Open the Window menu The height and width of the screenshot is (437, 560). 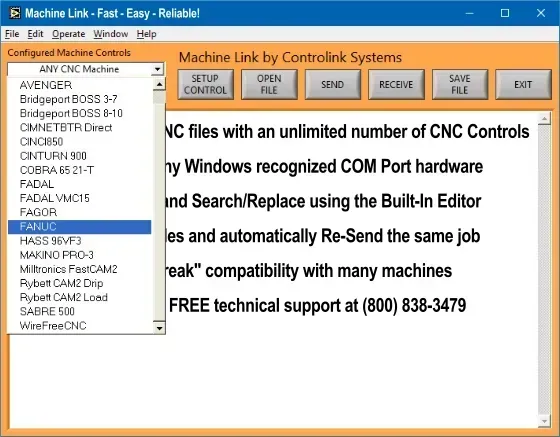(111, 34)
